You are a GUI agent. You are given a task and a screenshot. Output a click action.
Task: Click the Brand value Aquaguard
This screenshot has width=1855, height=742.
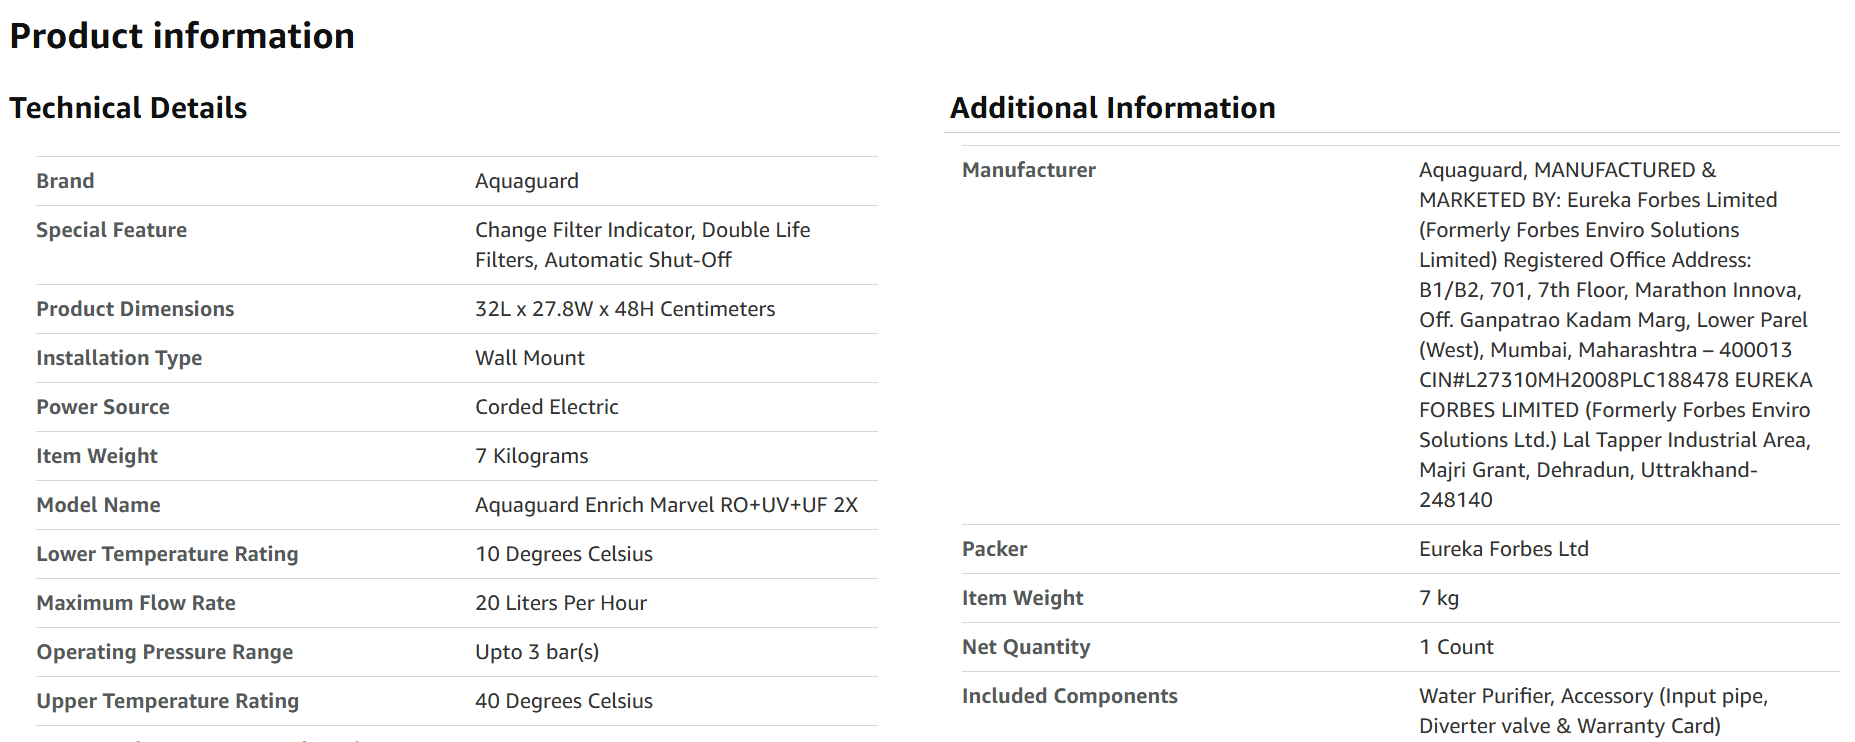point(526,181)
